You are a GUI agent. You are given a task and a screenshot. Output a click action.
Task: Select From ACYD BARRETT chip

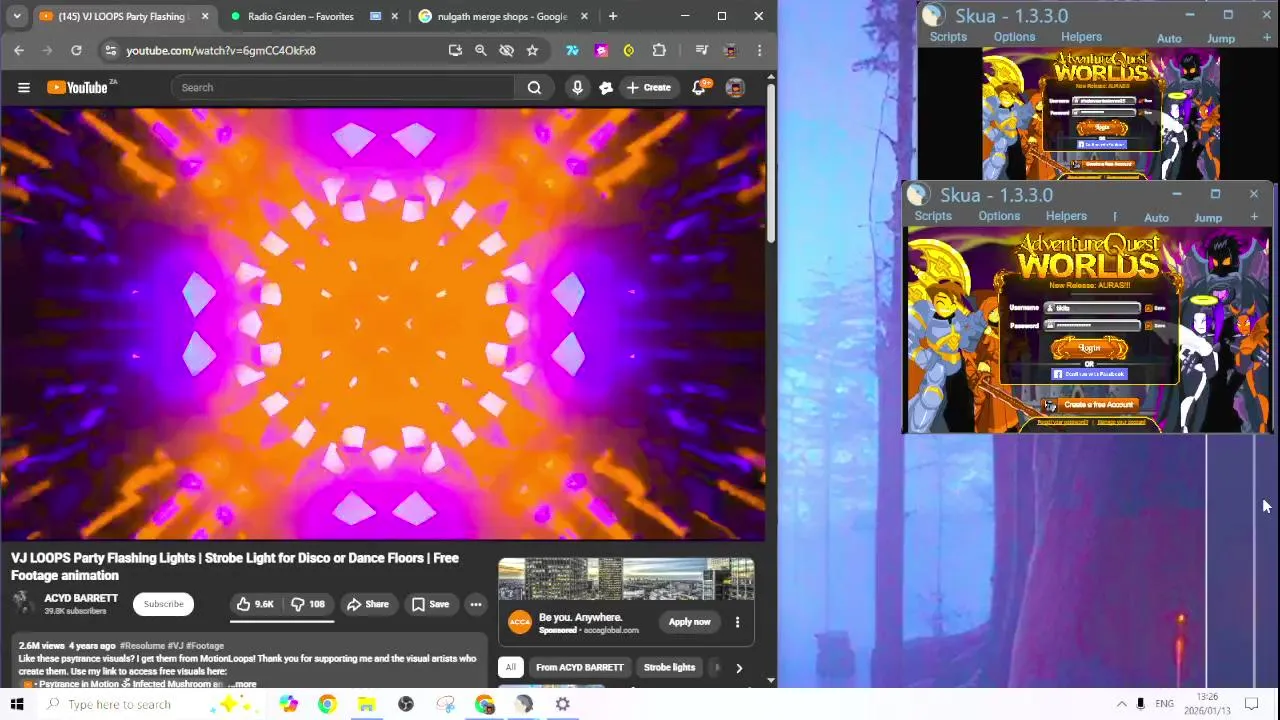point(579,667)
